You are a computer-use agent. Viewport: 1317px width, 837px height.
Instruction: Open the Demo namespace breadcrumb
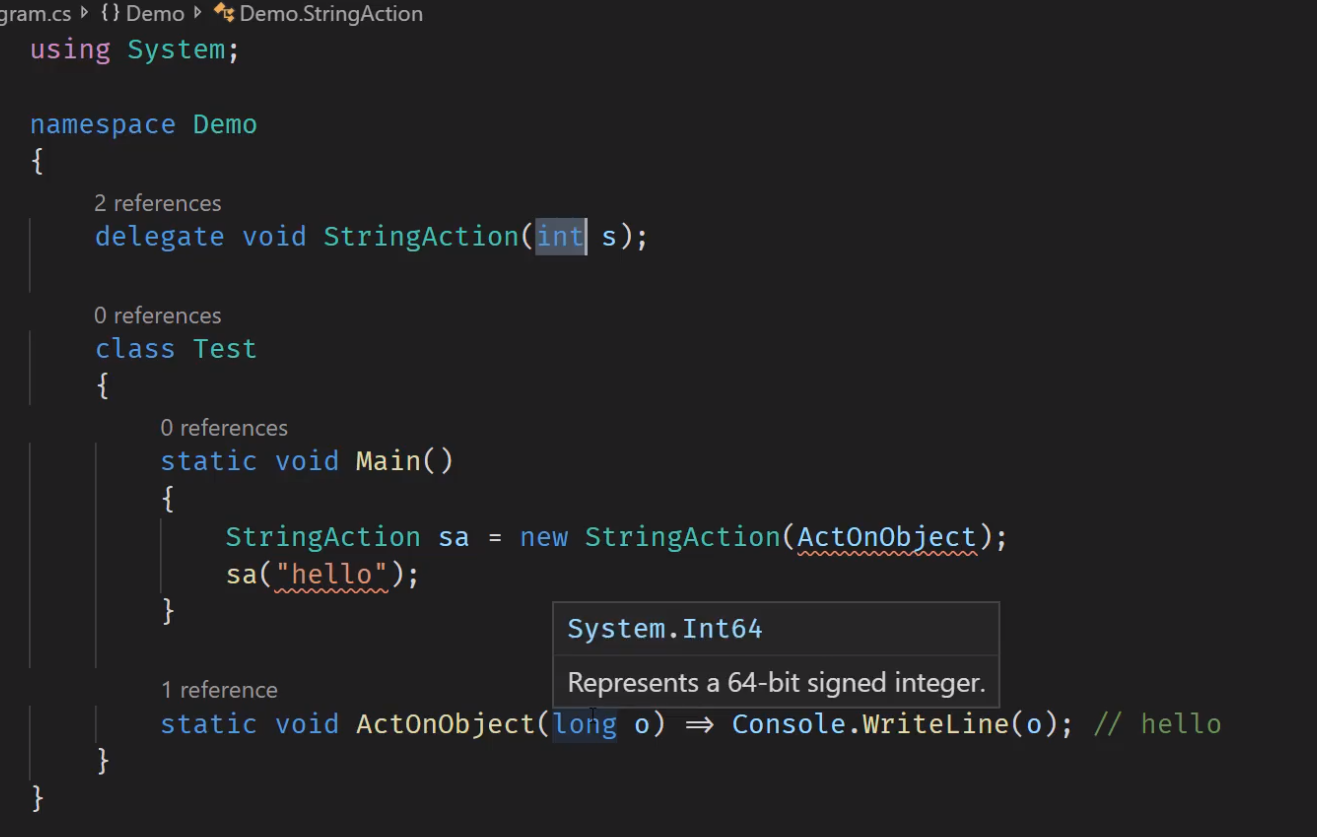(x=155, y=14)
